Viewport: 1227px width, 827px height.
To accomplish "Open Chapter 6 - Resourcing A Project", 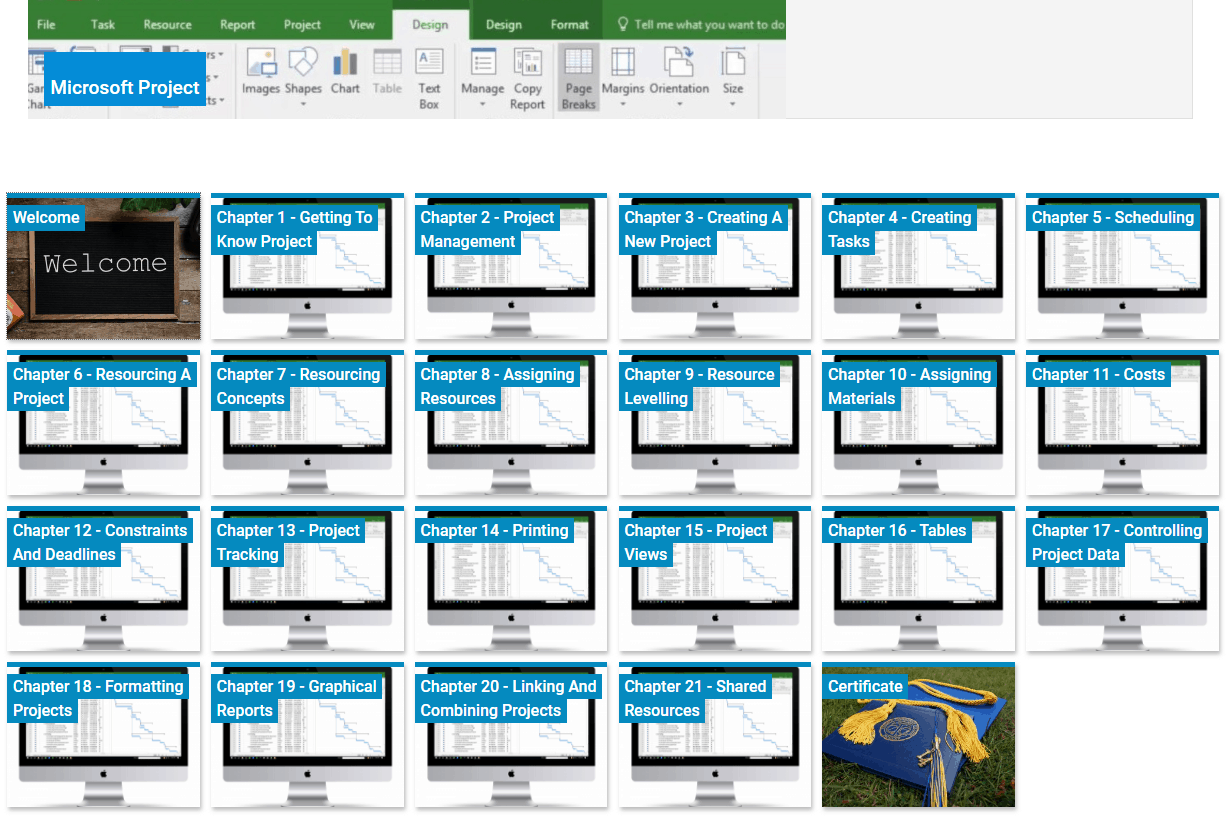I will click(x=104, y=424).
